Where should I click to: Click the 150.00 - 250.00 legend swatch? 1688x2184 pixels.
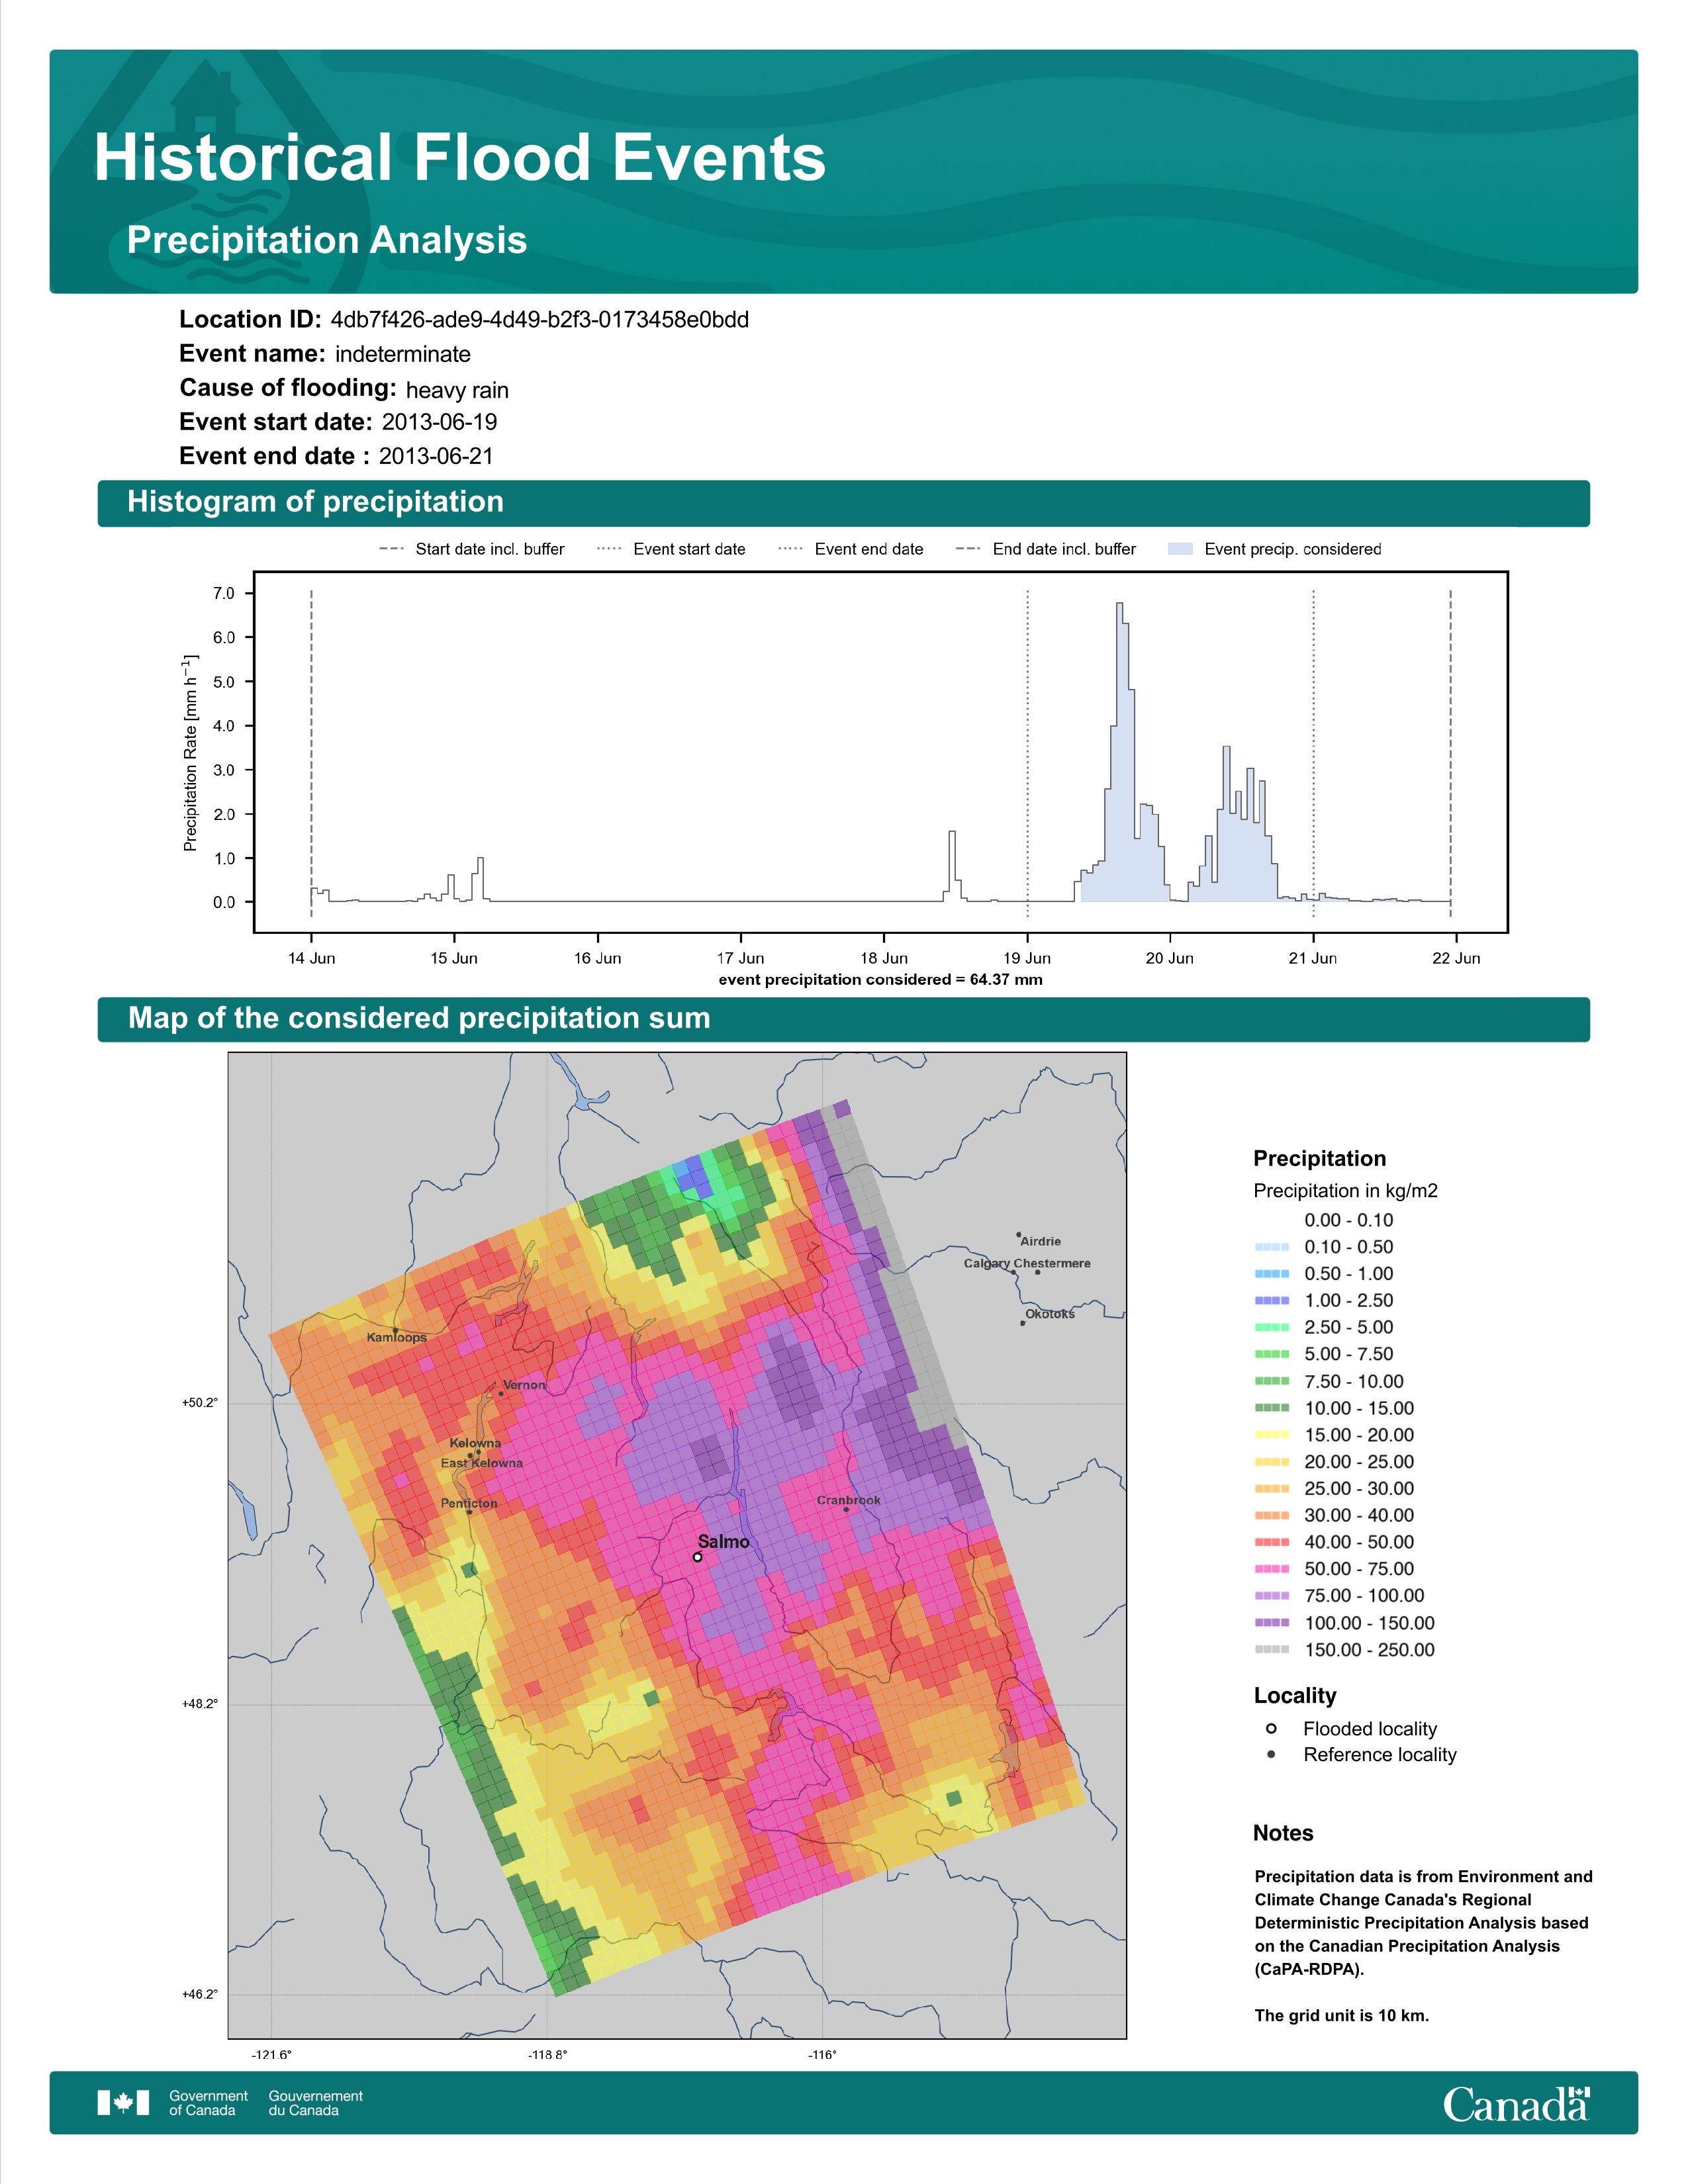point(1272,1650)
